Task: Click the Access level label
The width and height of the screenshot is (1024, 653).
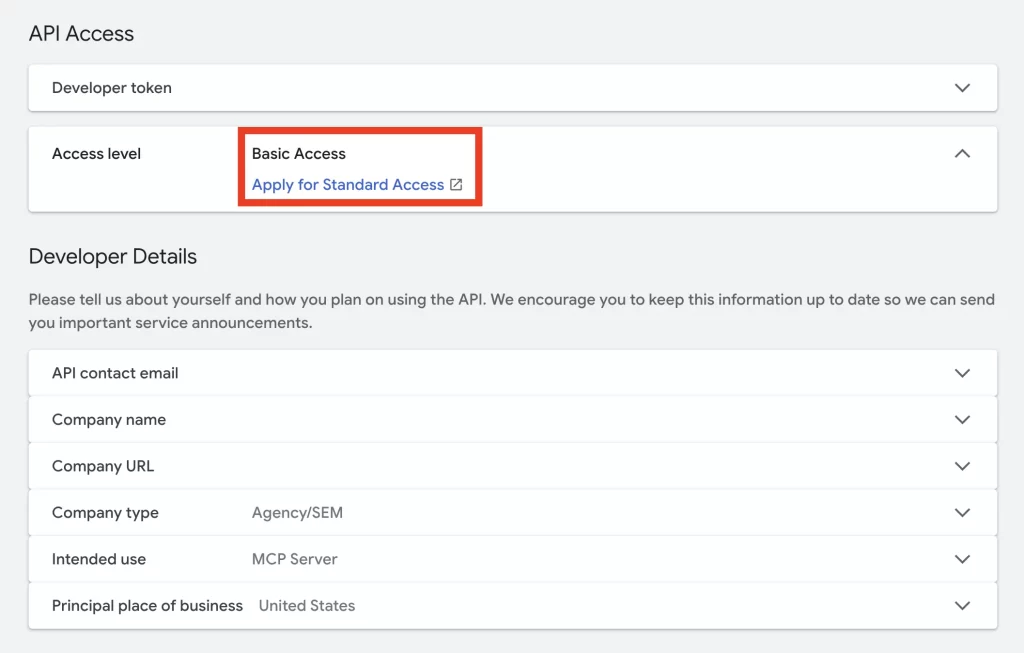Action: pos(96,154)
